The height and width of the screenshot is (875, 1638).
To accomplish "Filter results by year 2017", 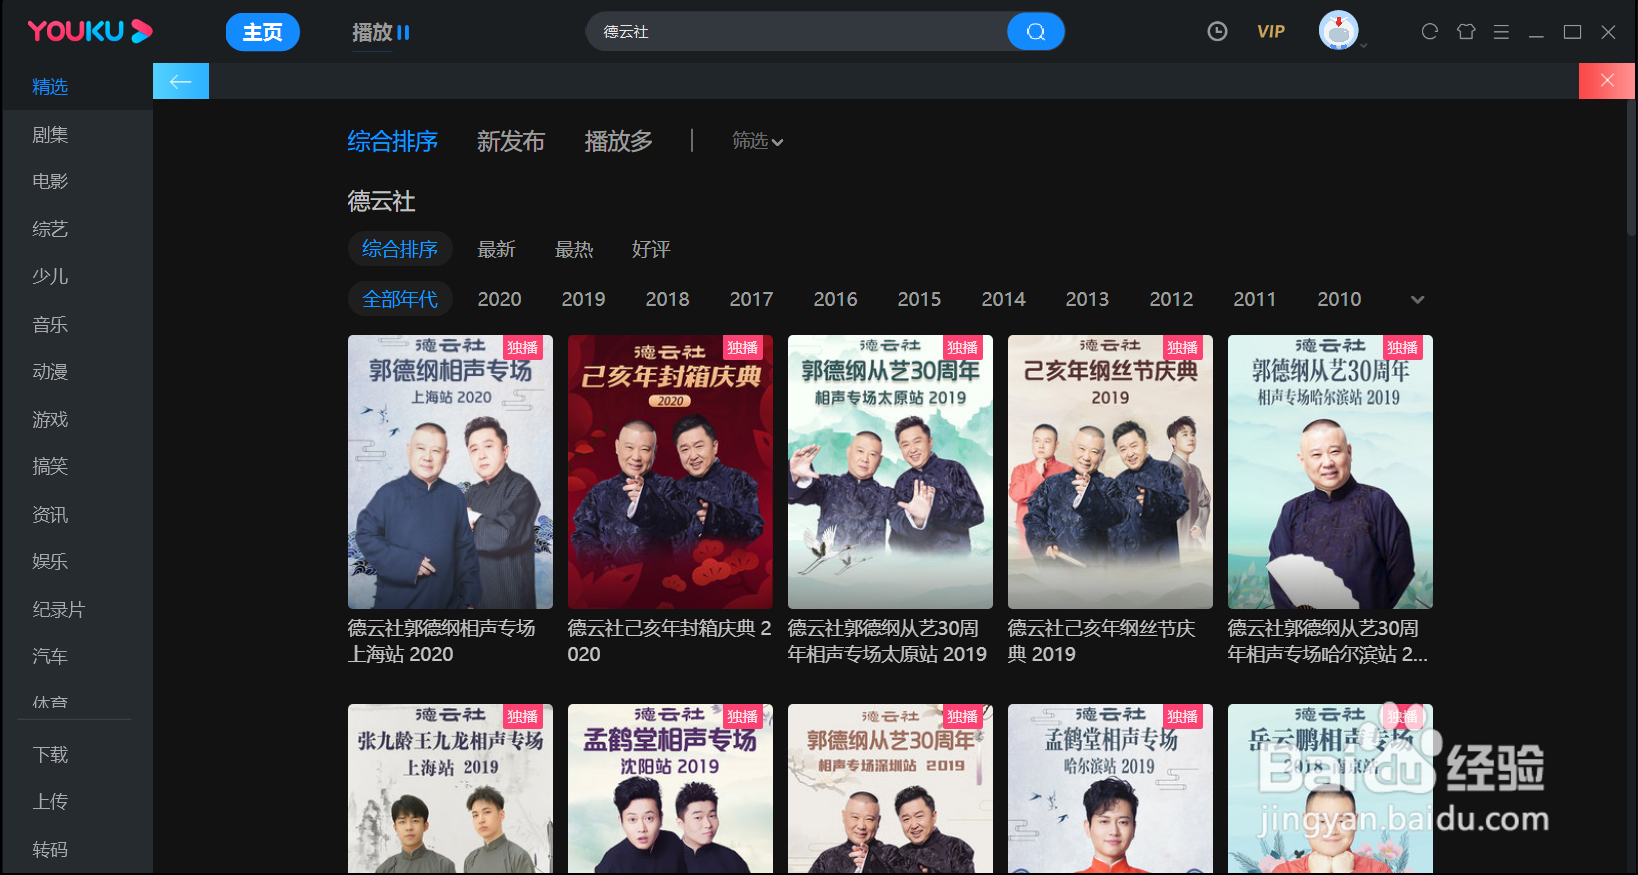I will pos(752,299).
